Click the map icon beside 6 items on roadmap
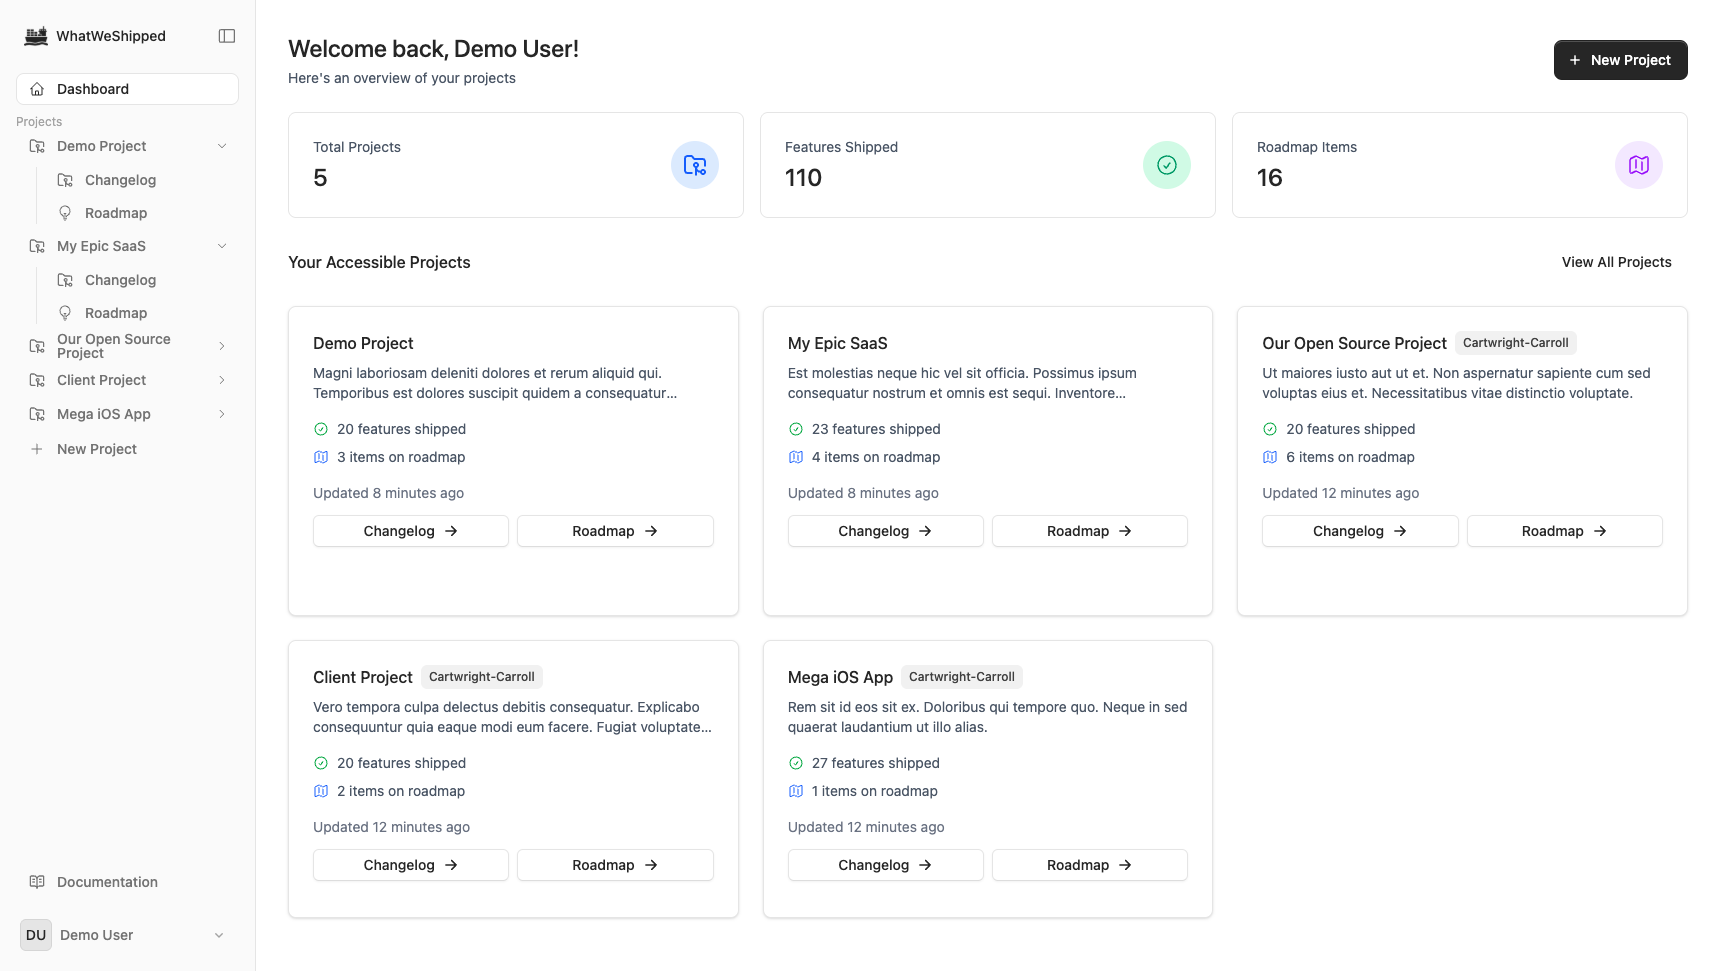 [1270, 457]
